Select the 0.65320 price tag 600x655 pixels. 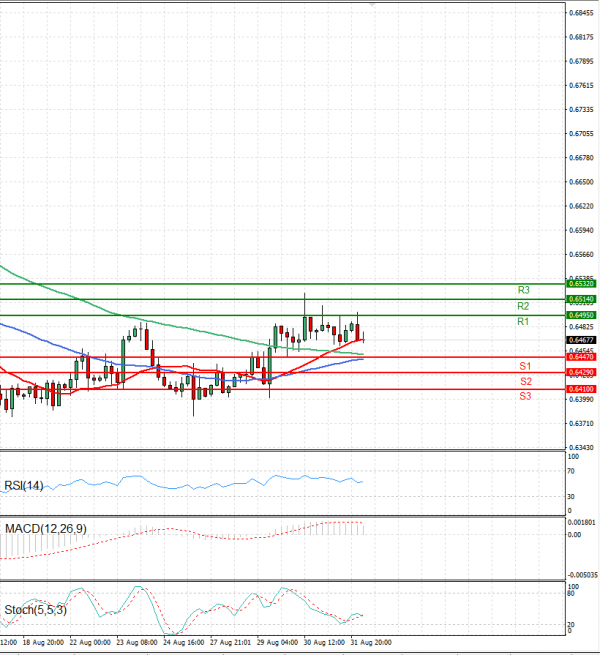[x=581, y=284]
